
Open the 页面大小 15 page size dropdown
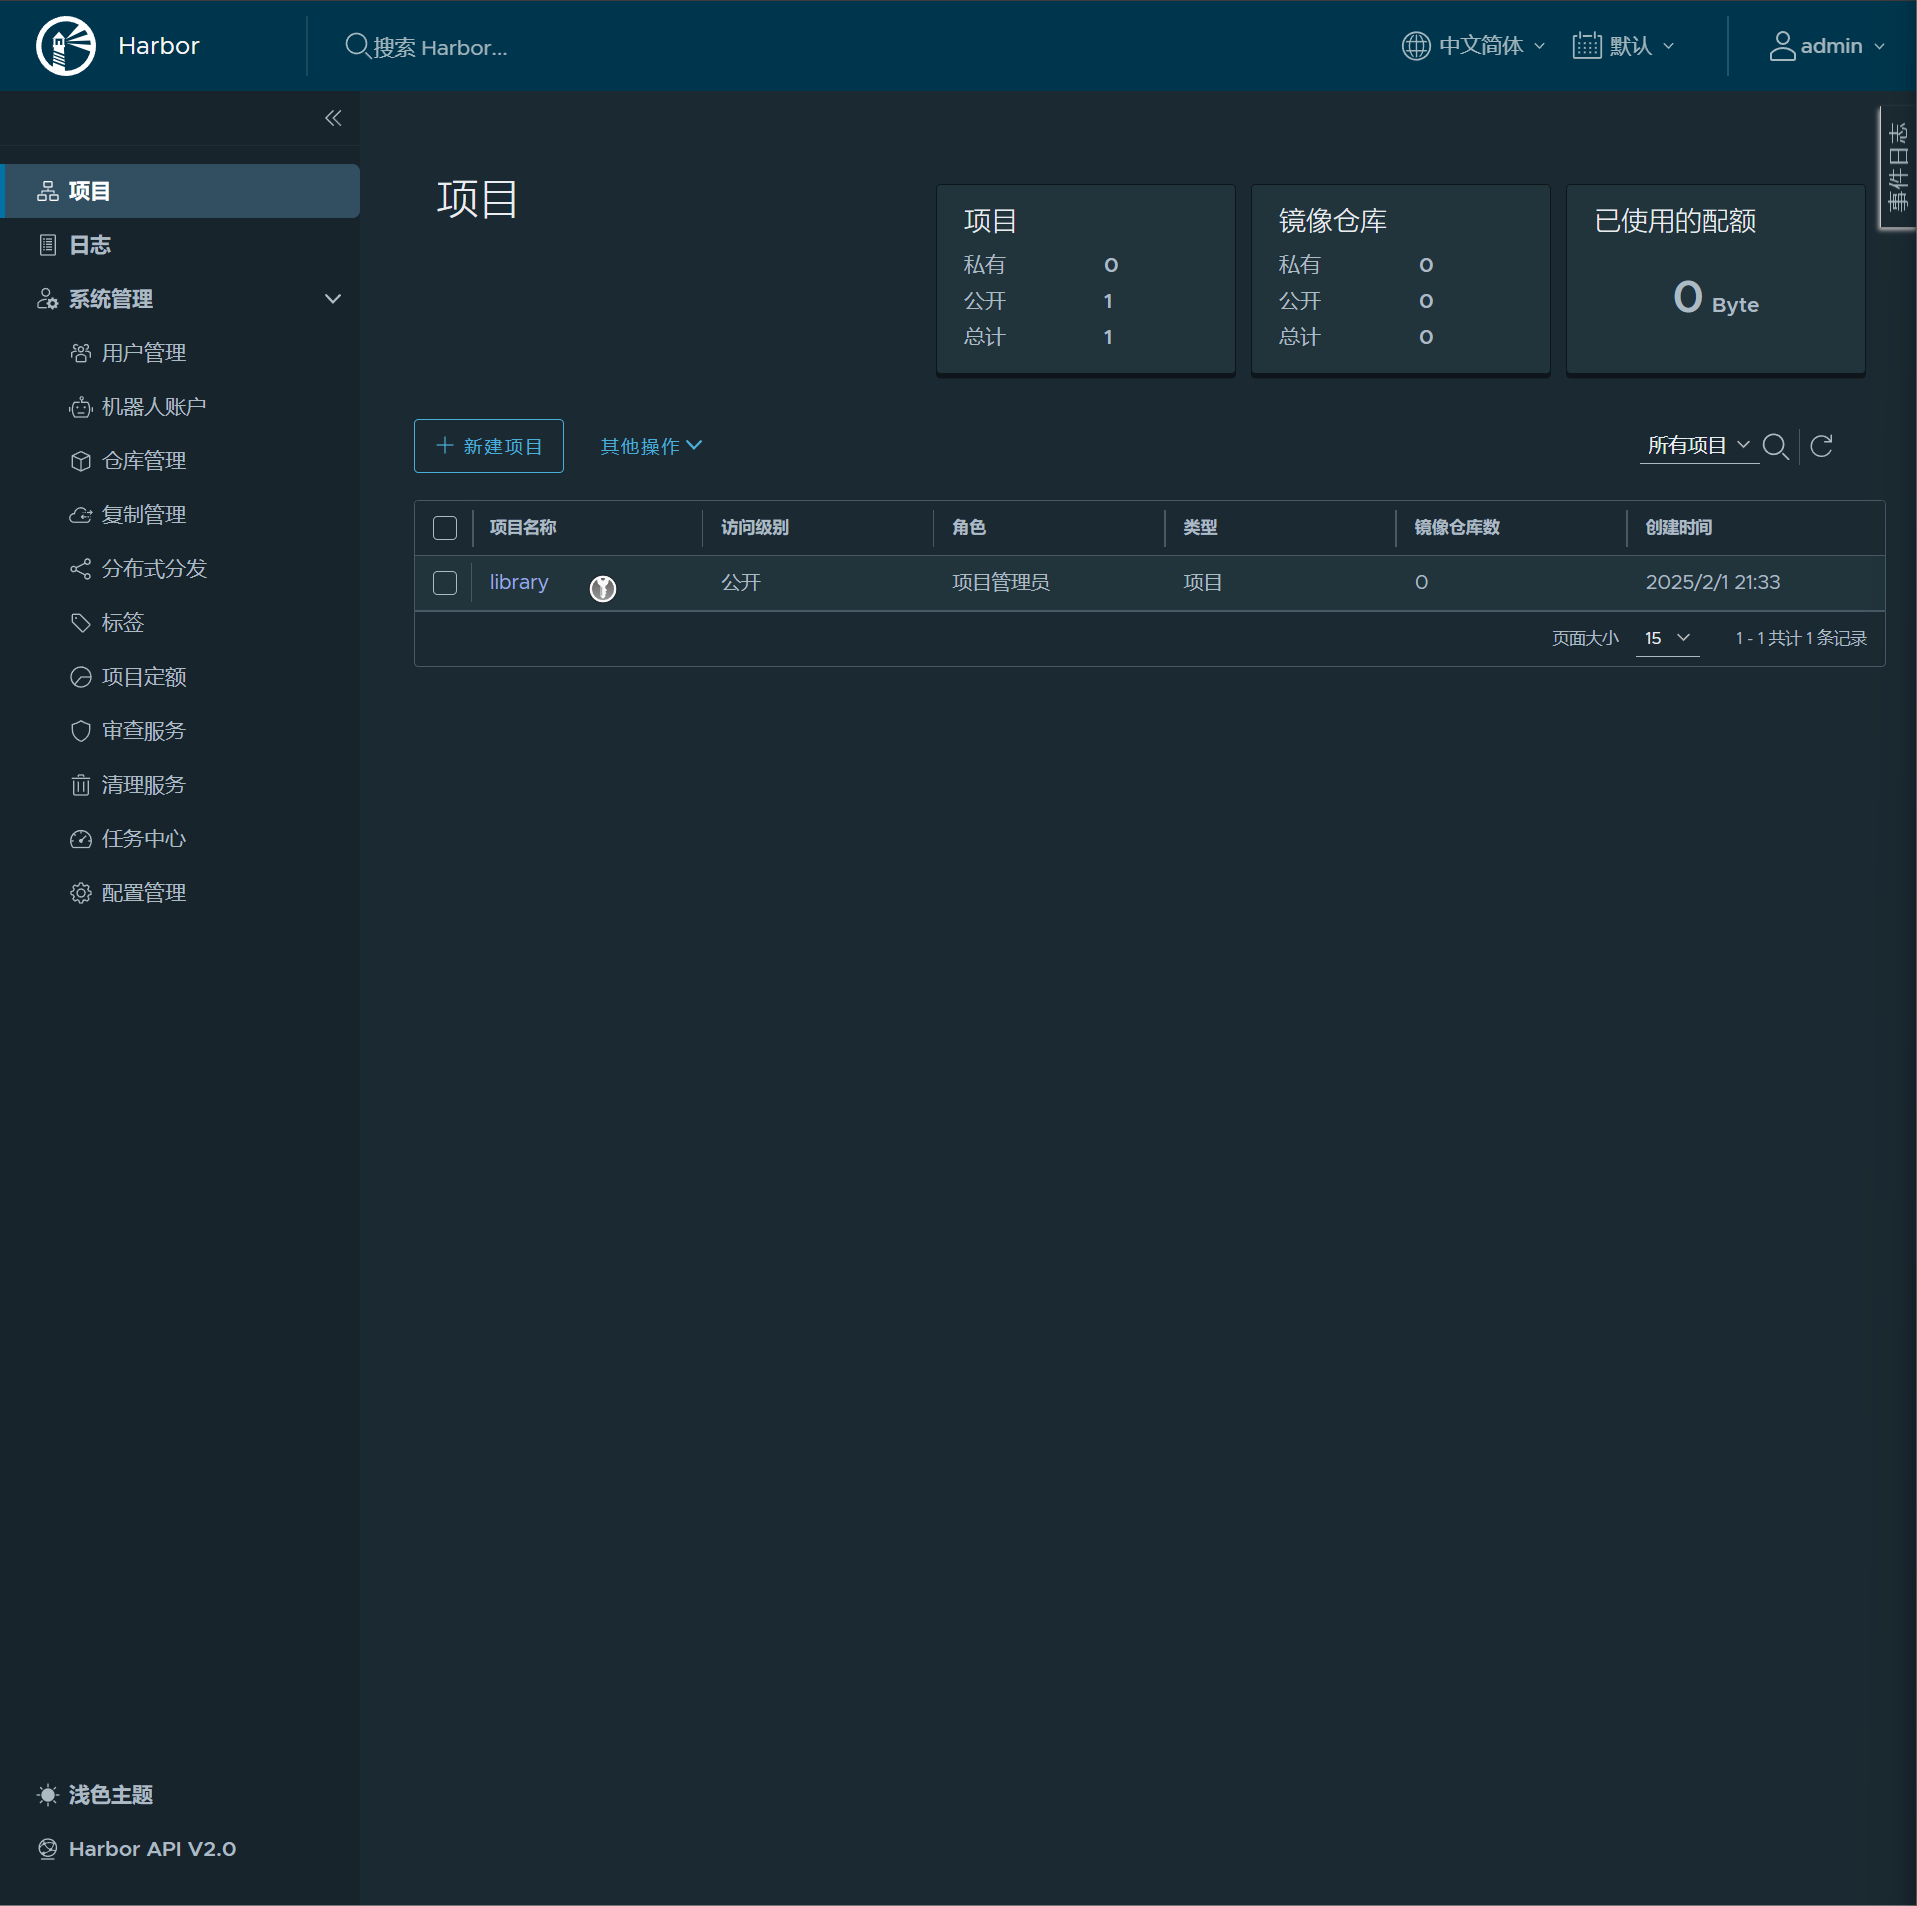click(1668, 638)
